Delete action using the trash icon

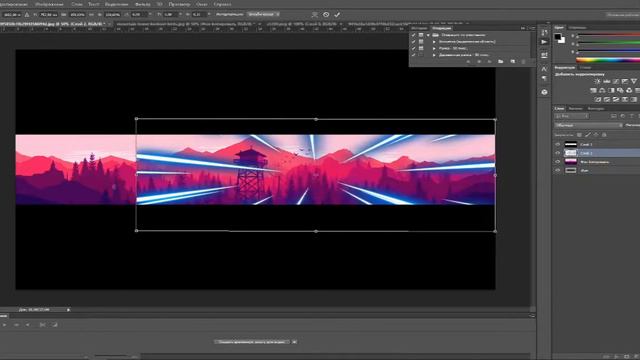pyautogui.click(x=523, y=61)
